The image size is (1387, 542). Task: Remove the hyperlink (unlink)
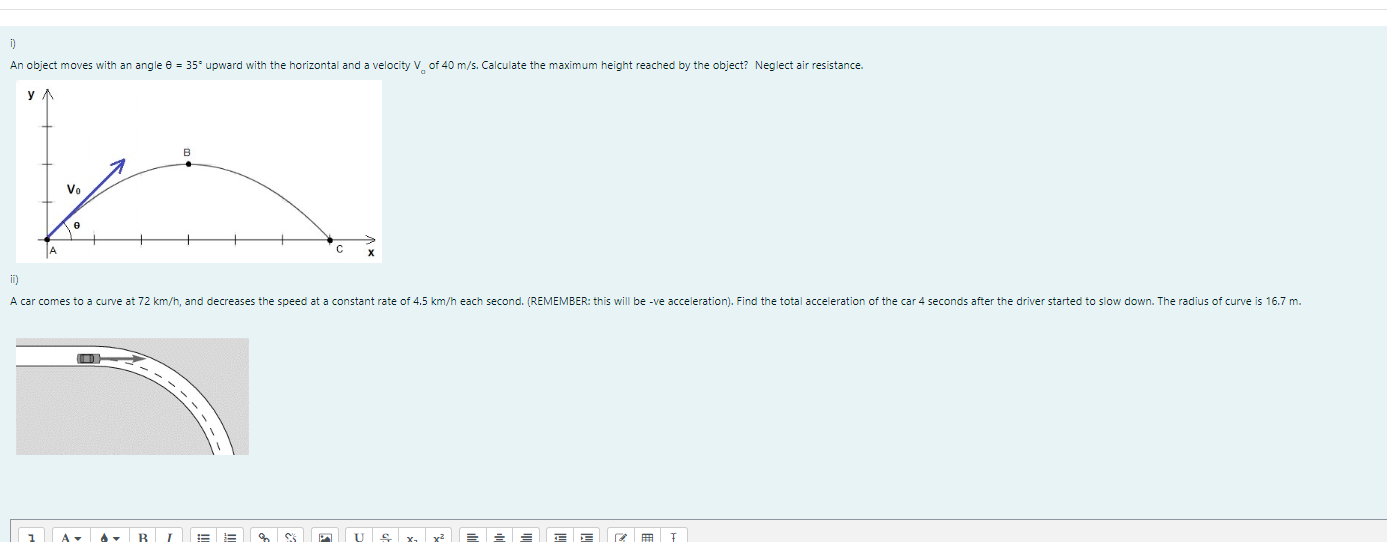291,537
